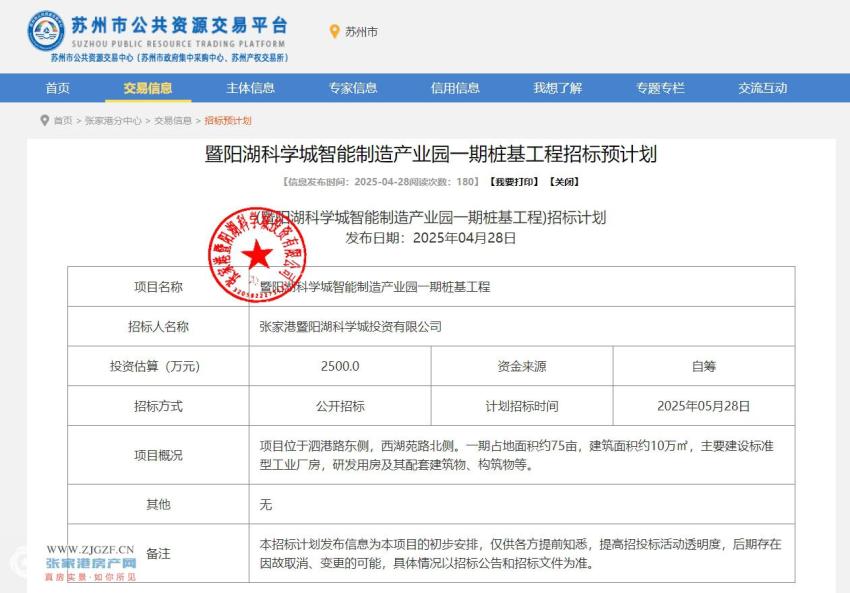850x593 pixels.
Task: Open the 我想了解 navigation tab
Action: click(558, 88)
